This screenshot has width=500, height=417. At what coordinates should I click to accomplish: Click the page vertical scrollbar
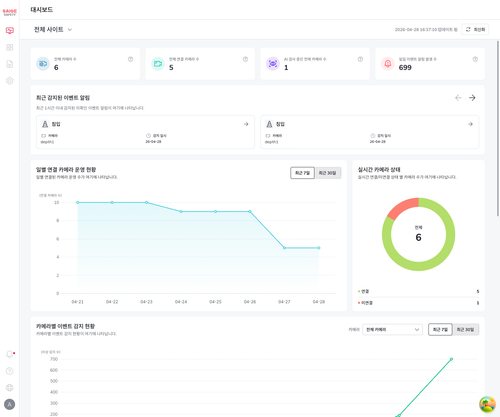(x=498, y=128)
